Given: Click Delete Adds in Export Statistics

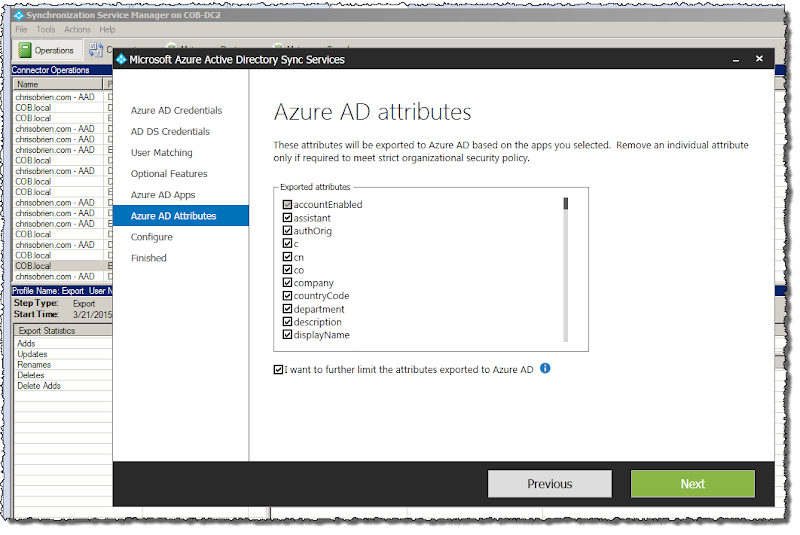Looking at the screenshot, I should point(39,386).
